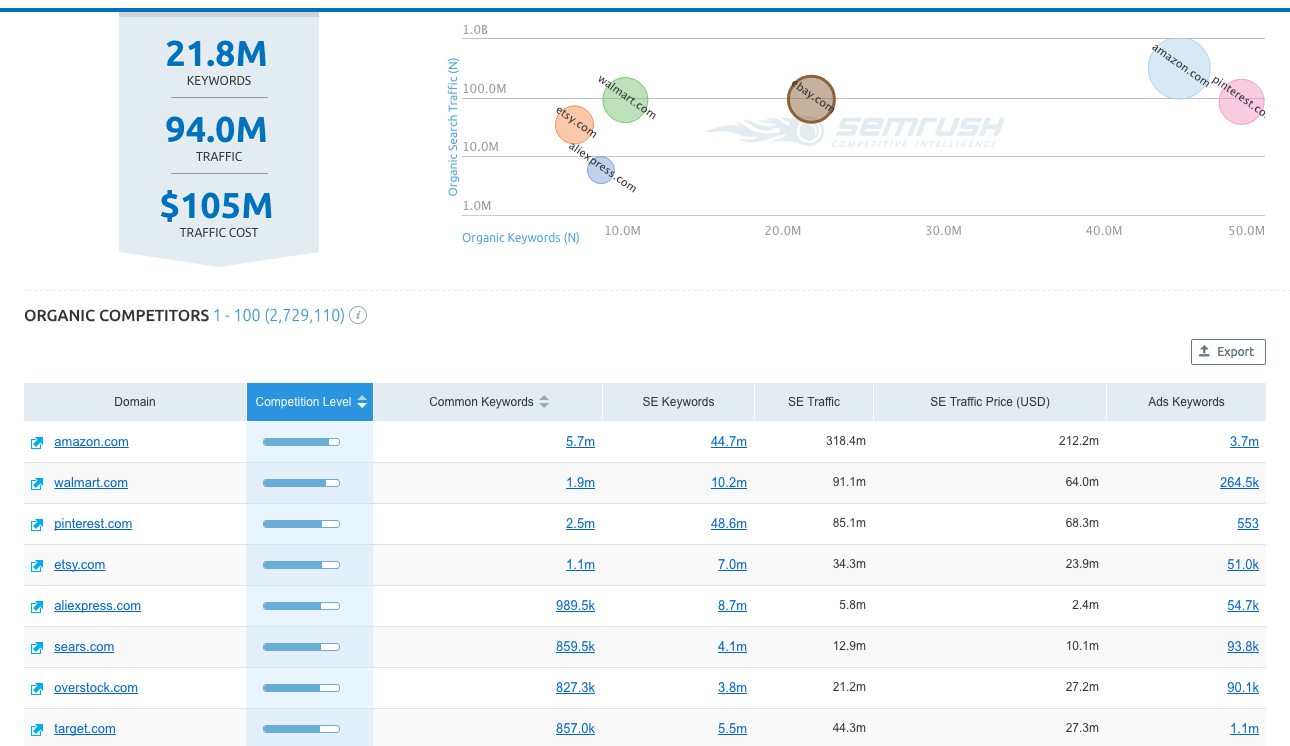Open sears.com ads keywords 93.8k
Image resolution: width=1290 pixels, height=746 pixels.
[1243, 647]
